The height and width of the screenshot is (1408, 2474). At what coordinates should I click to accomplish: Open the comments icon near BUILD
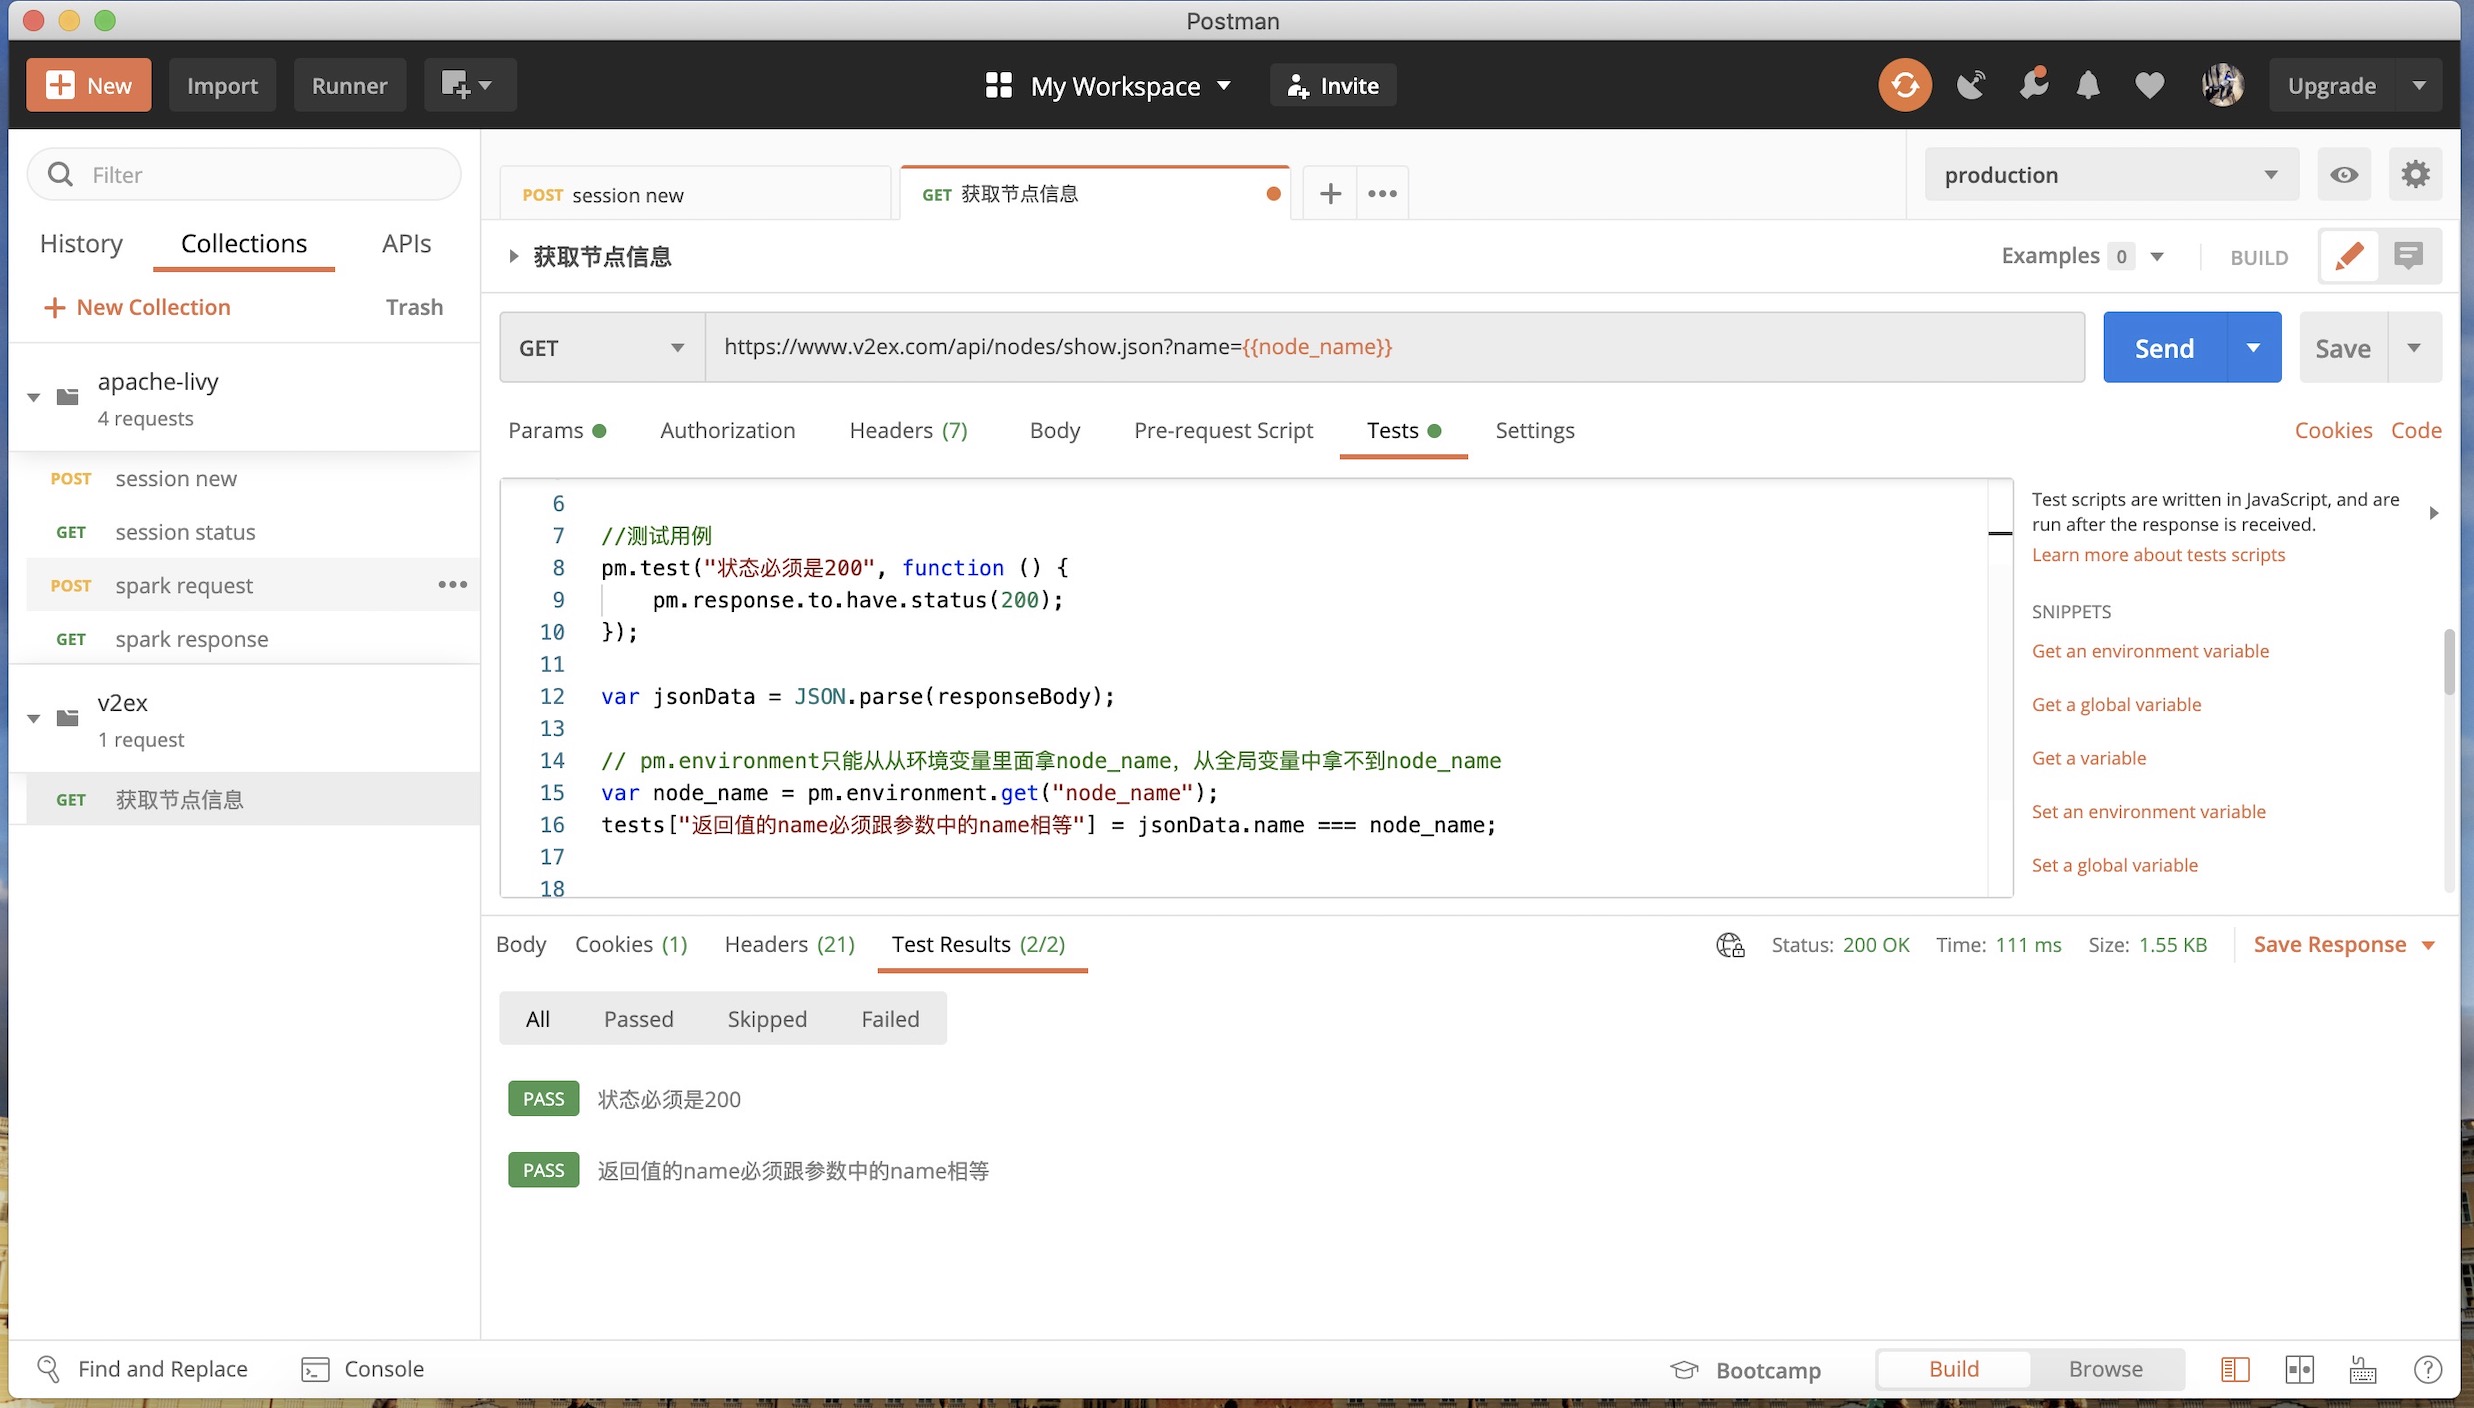click(2409, 256)
